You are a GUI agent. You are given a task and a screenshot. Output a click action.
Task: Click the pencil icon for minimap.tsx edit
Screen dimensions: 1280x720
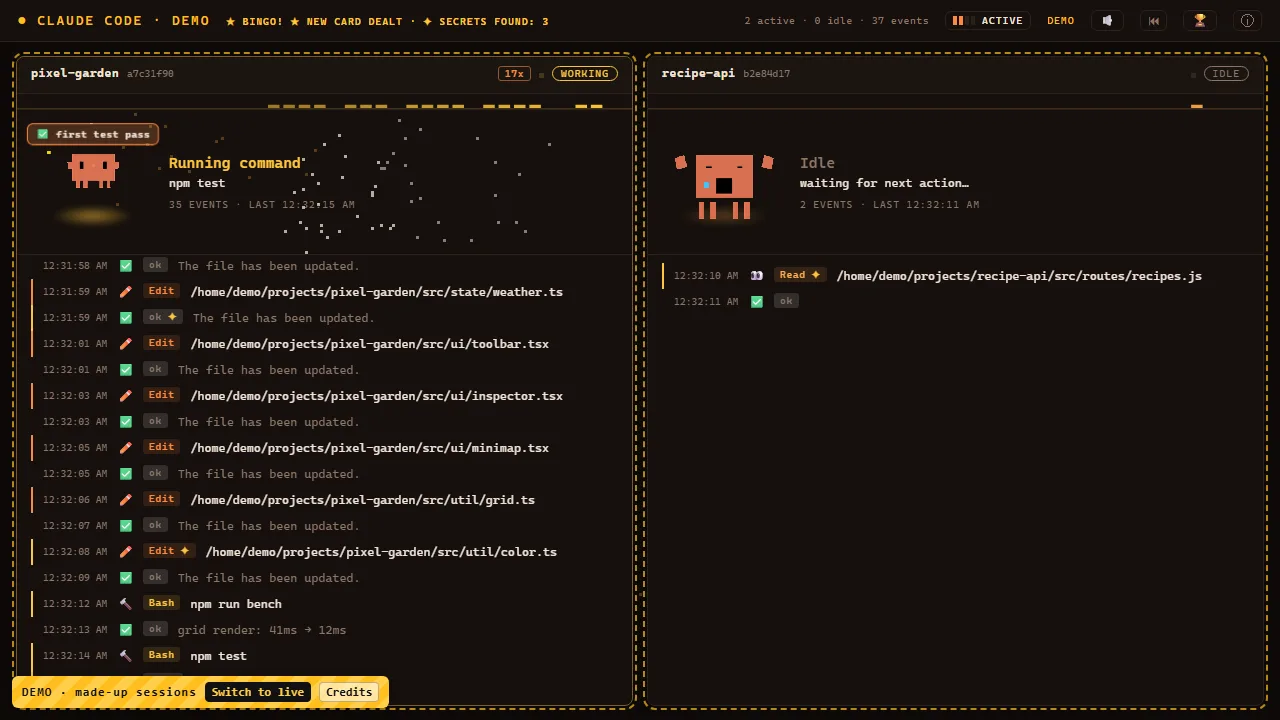pos(126,448)
